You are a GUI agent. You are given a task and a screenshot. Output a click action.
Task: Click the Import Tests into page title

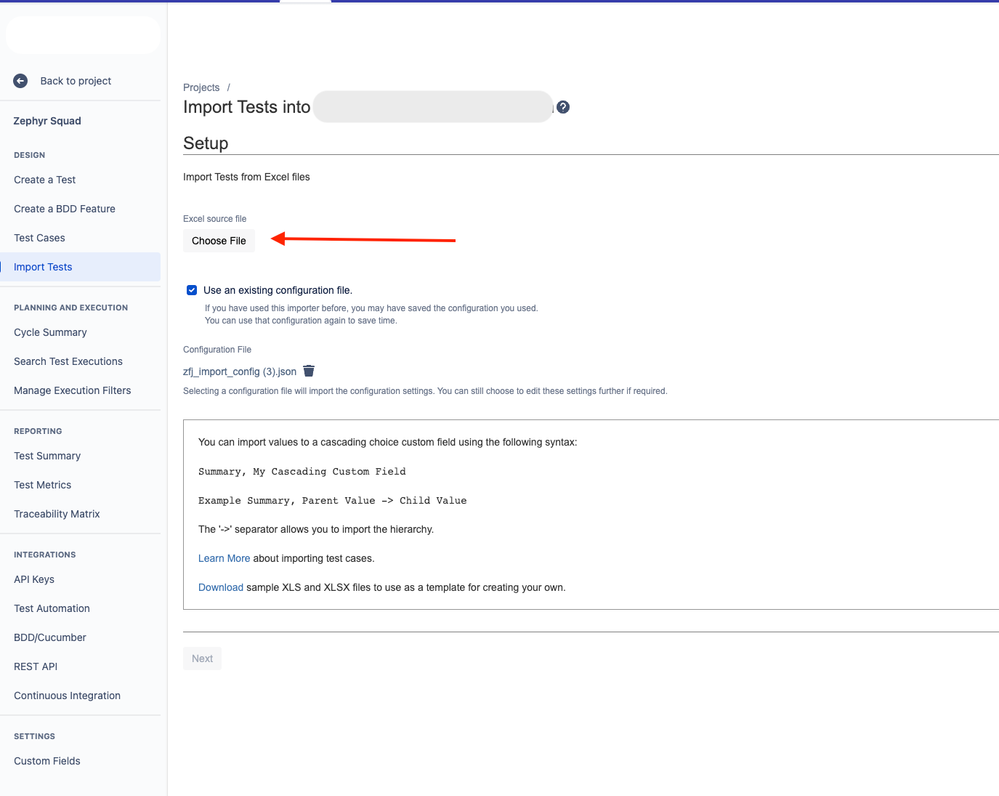[247, 107]
